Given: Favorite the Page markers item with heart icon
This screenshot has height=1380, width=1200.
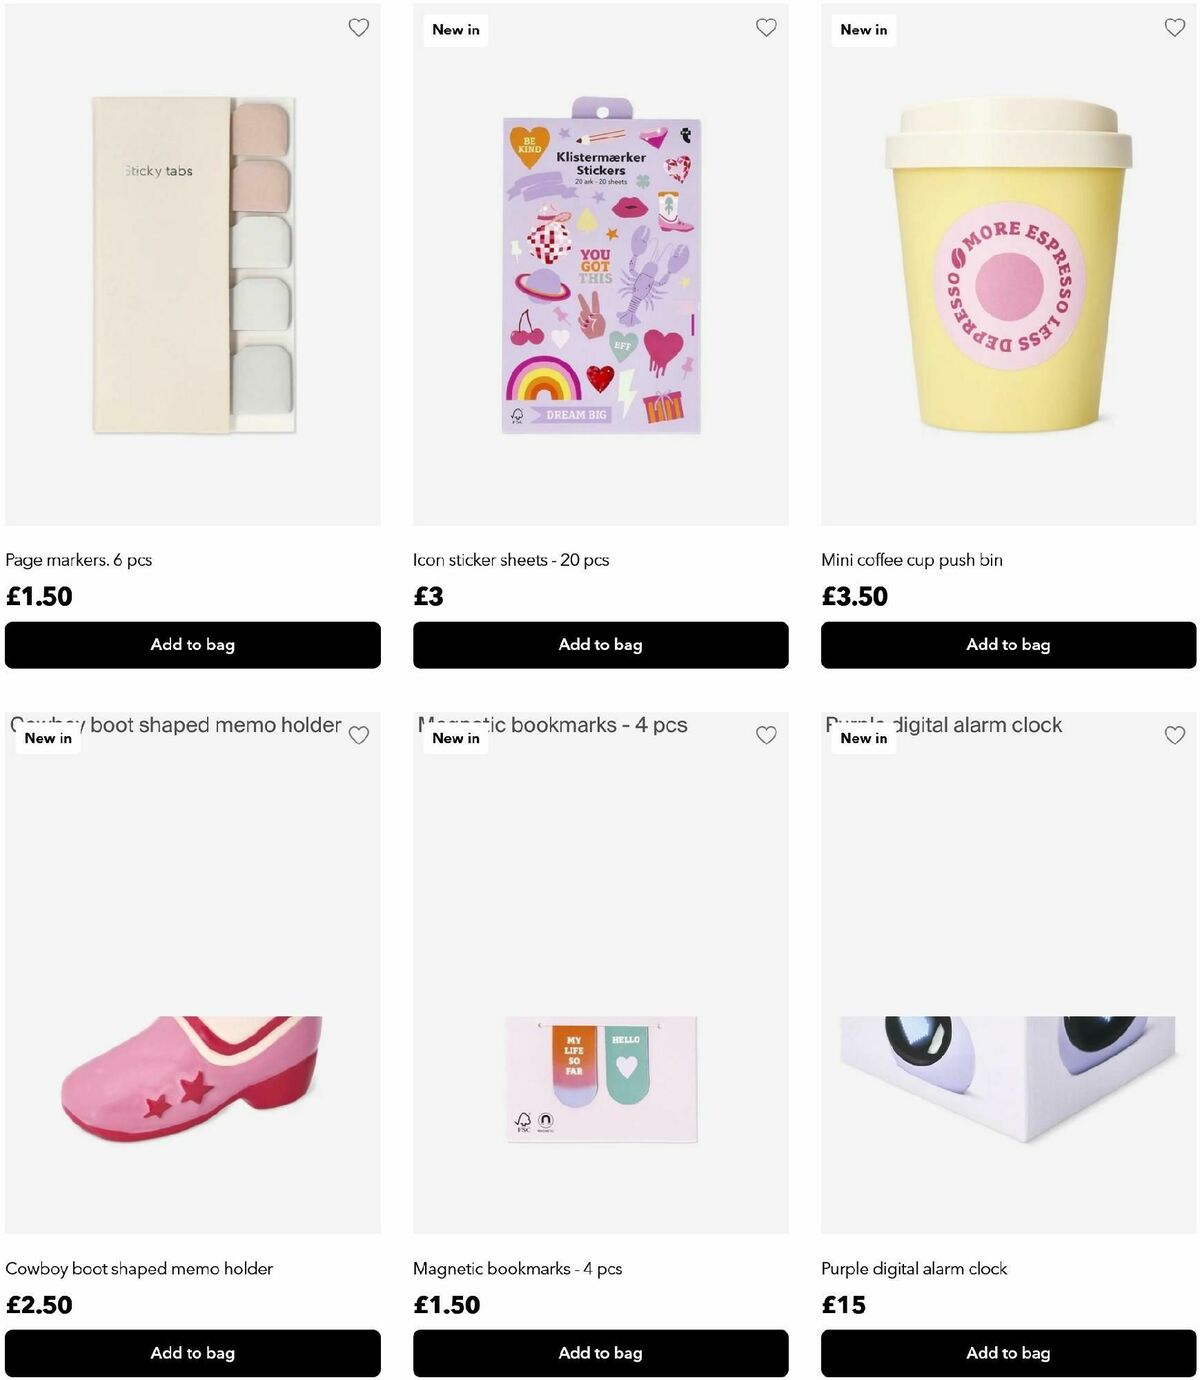Looking at the screenshot, I should click(x=358, y=28).
